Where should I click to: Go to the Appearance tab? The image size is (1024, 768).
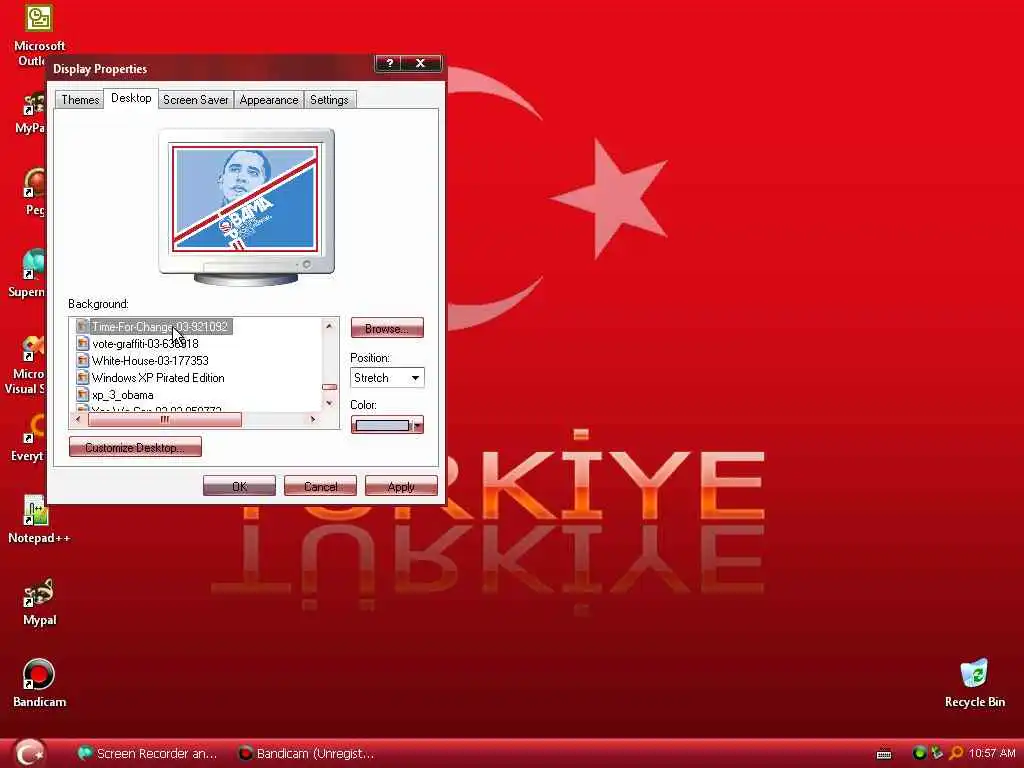click(268, 100)
